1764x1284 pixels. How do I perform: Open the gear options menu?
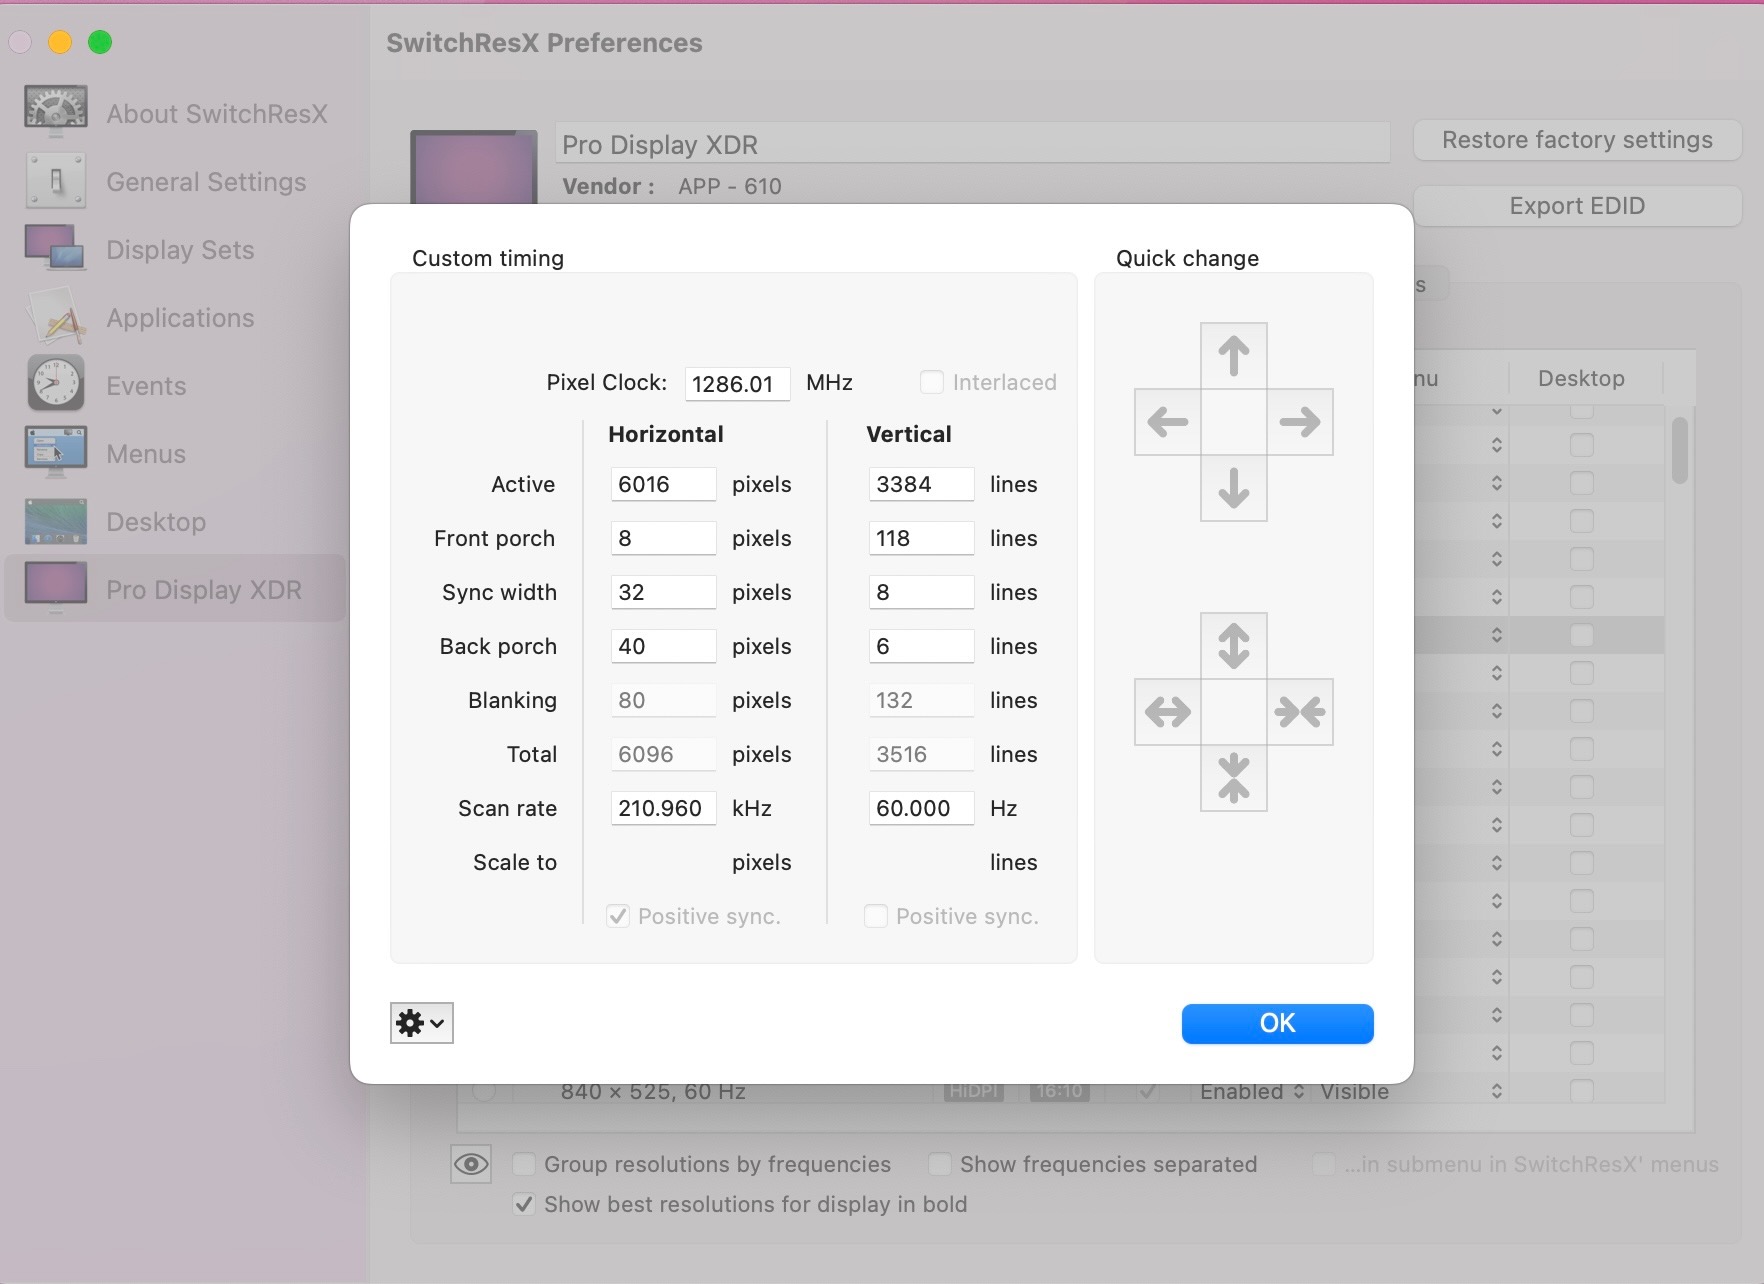tap(421, 1023)
